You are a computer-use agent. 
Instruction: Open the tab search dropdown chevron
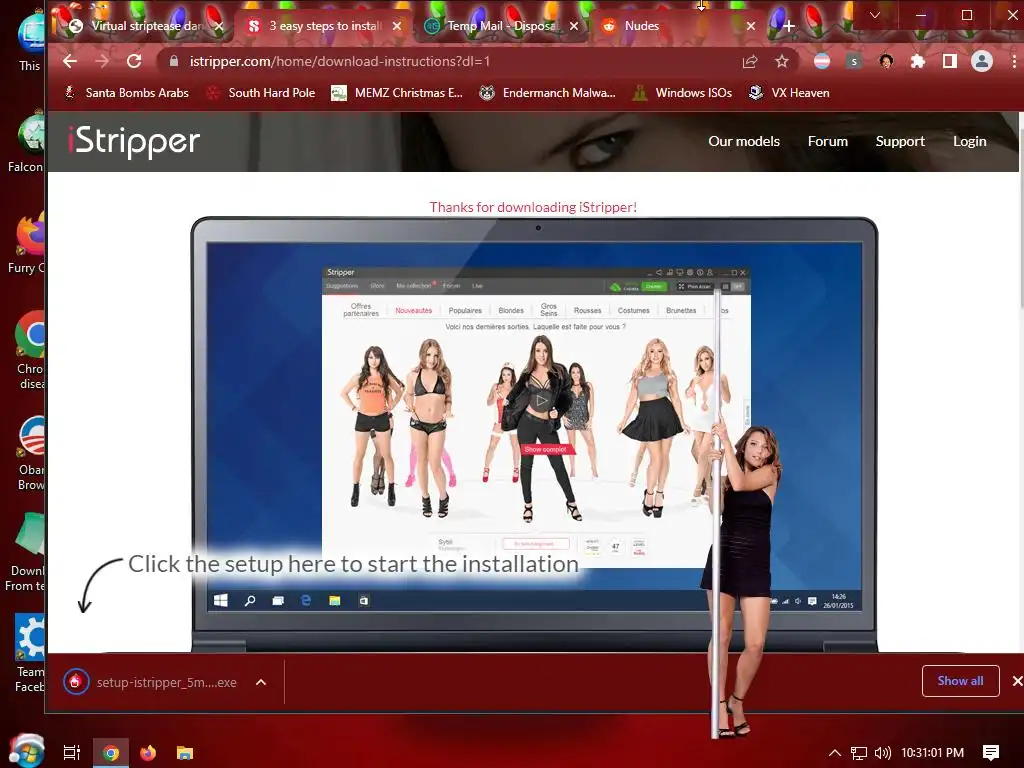point(875,15)
